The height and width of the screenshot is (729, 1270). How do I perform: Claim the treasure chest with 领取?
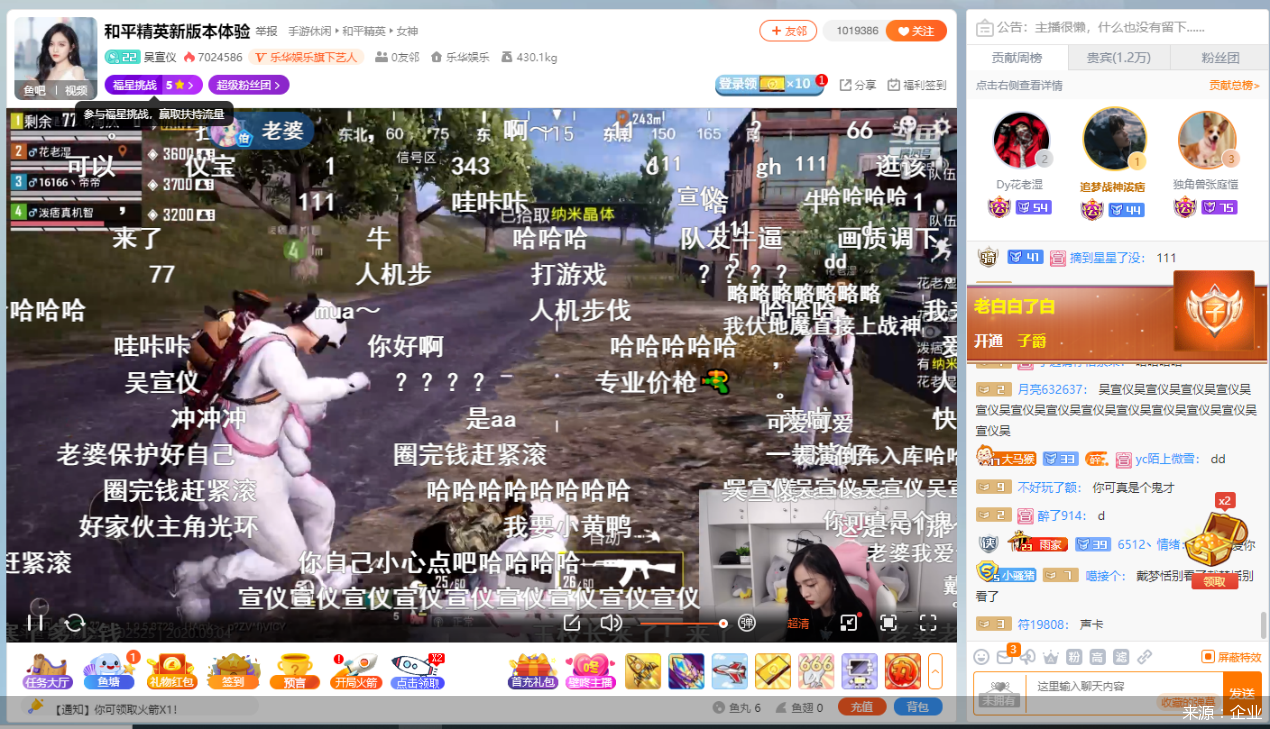point(1214,581)
